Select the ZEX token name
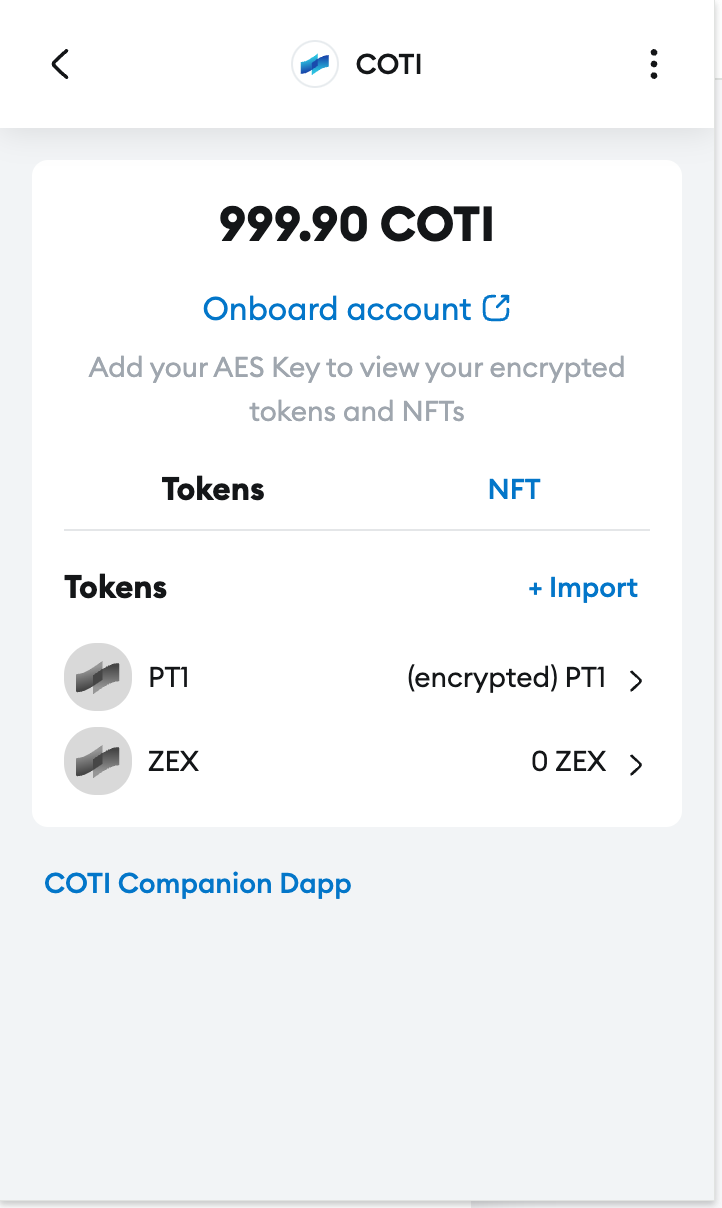Screen dimensions: 722x1208 click(x=174, y=762)
